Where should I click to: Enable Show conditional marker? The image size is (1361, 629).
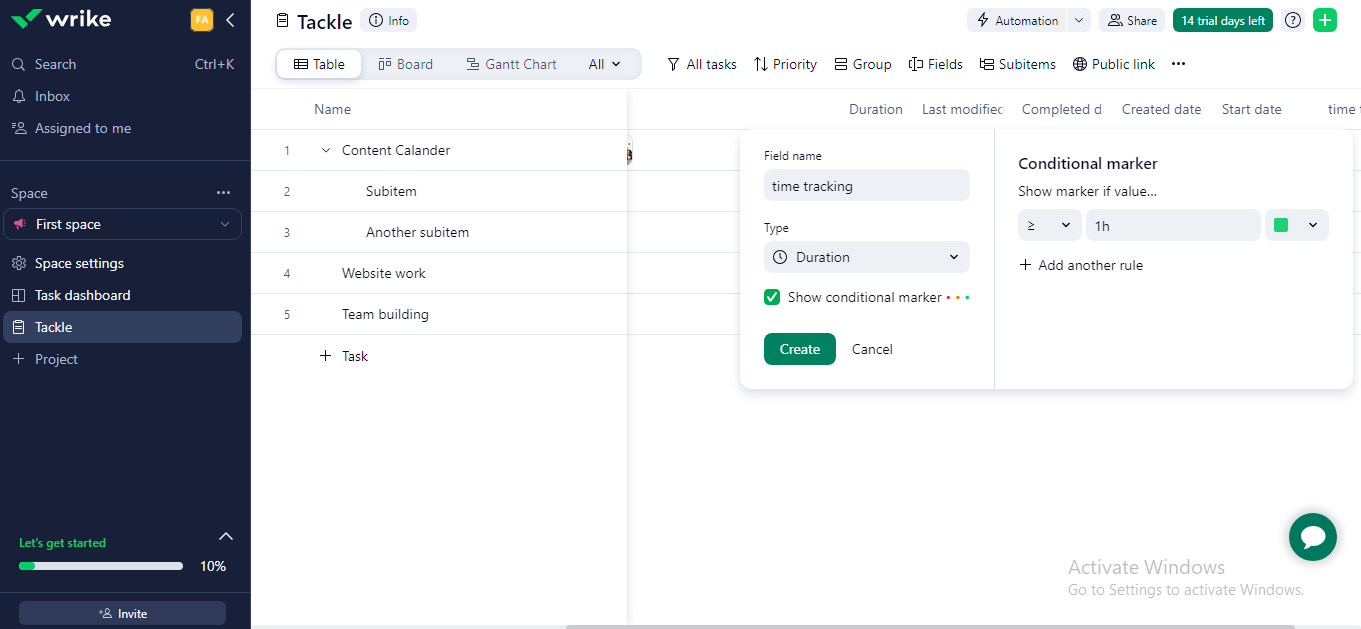point(771,297)
